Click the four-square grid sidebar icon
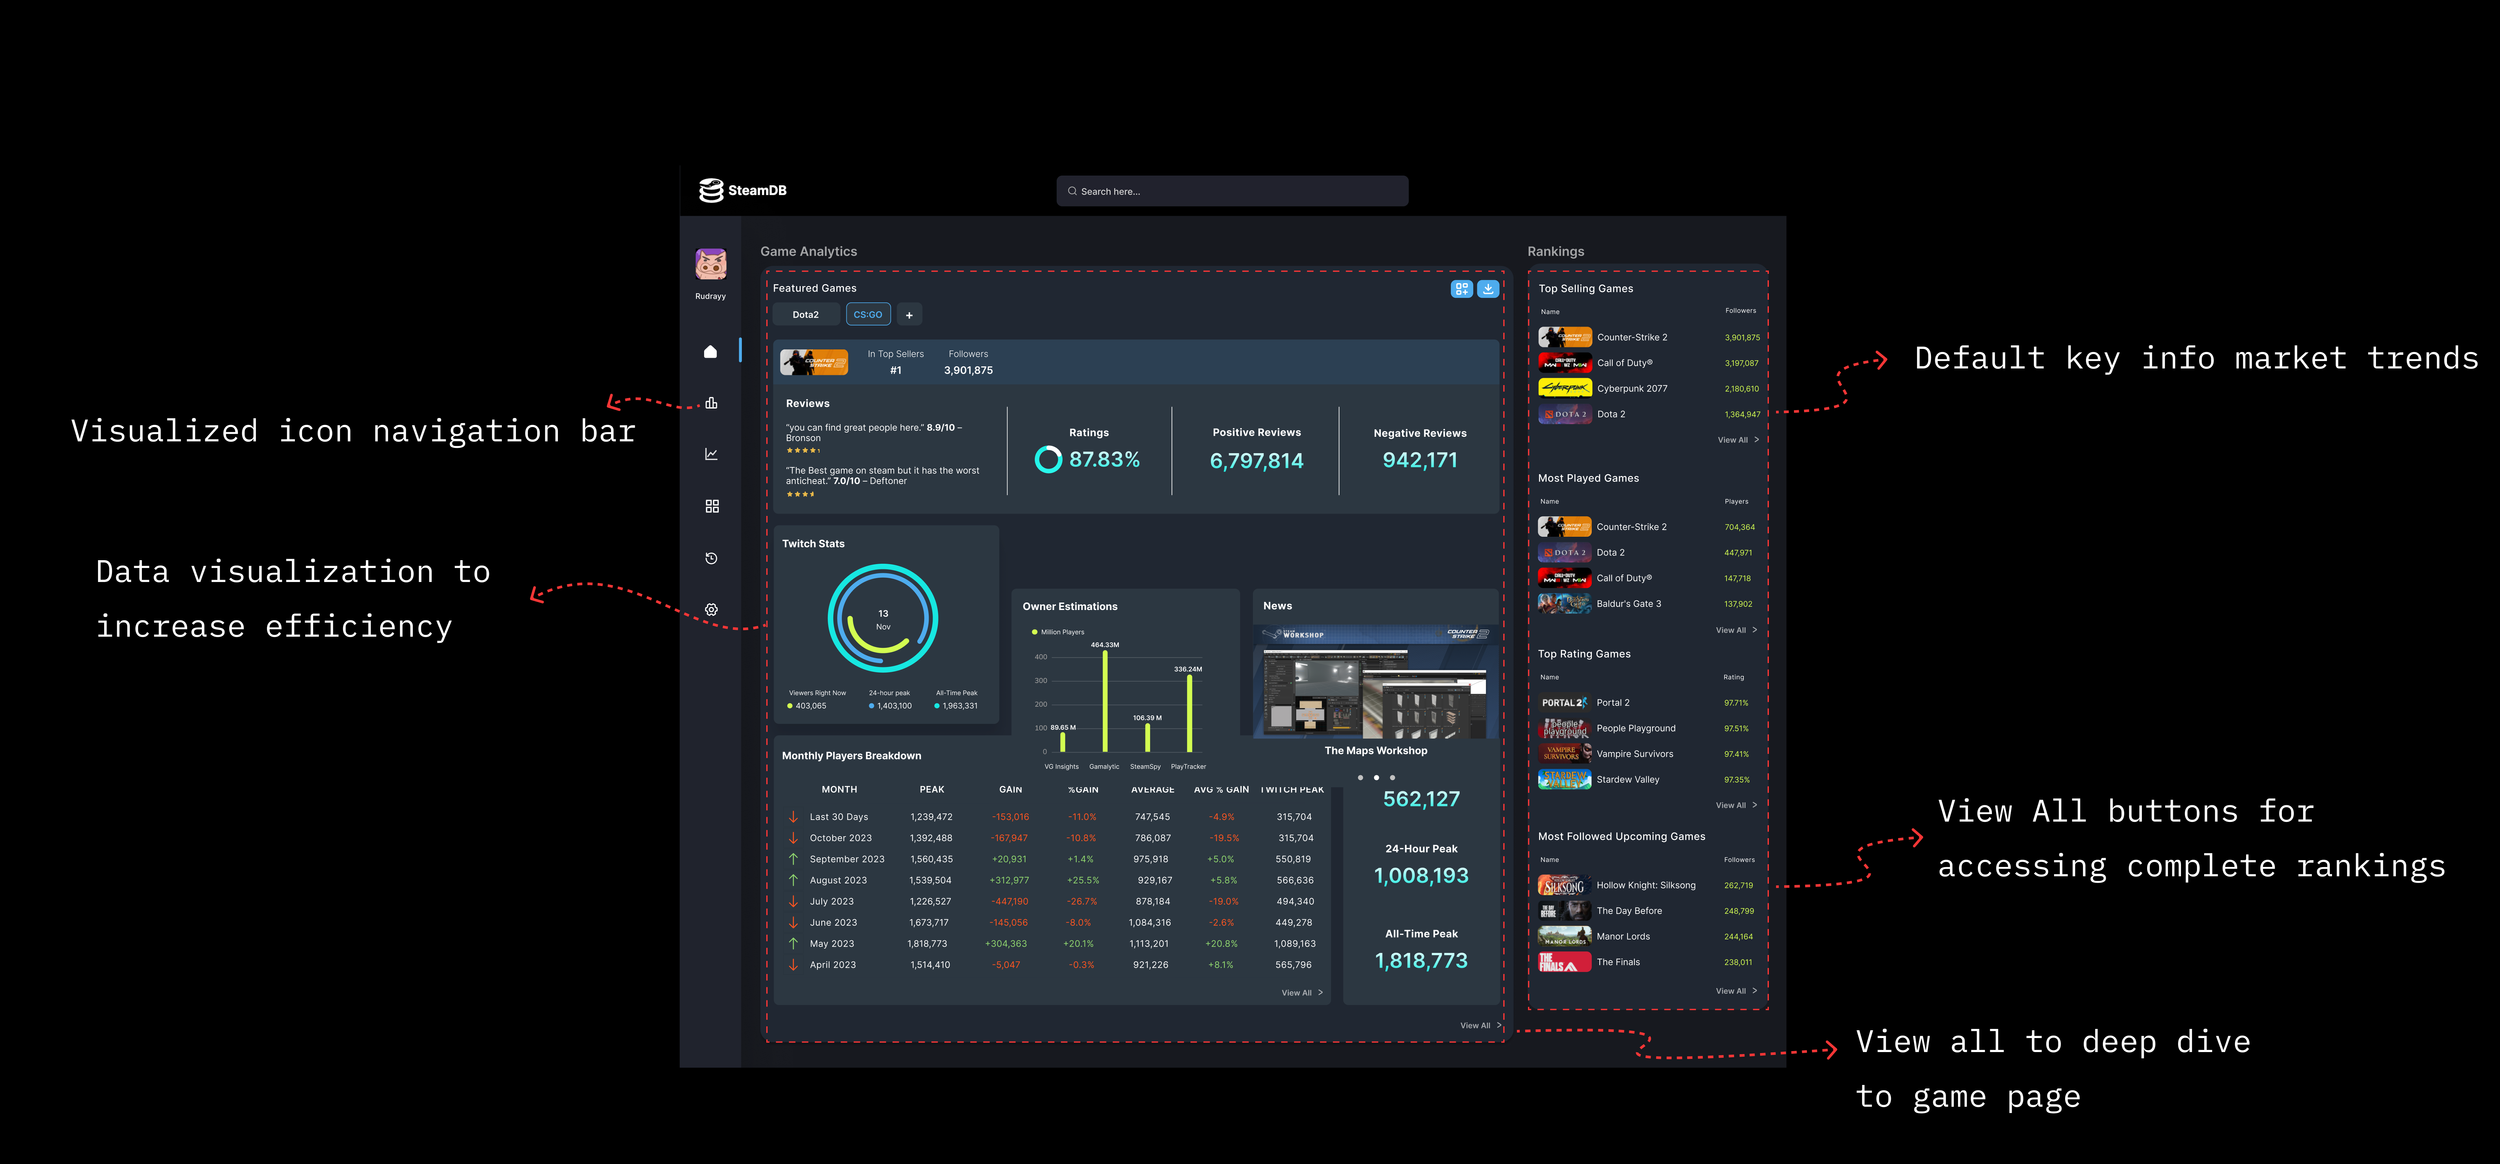This screenshot has height=1164, width=2500. pos(711,506)
